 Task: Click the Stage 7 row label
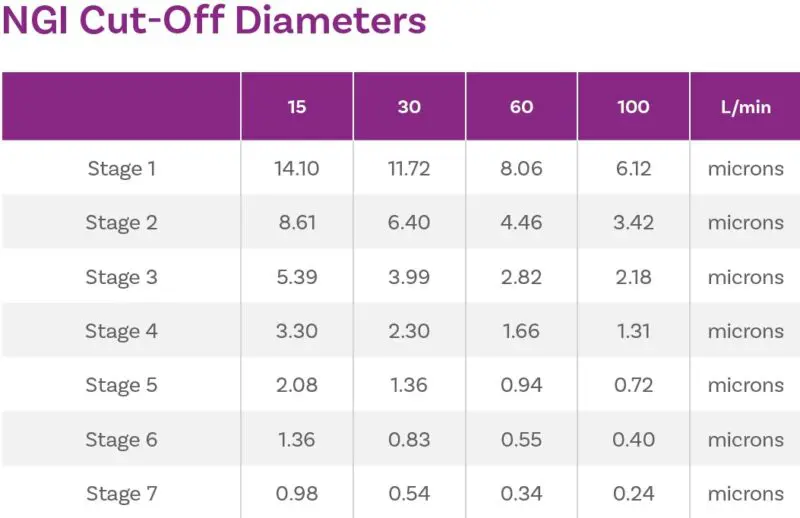coord(121,493)
